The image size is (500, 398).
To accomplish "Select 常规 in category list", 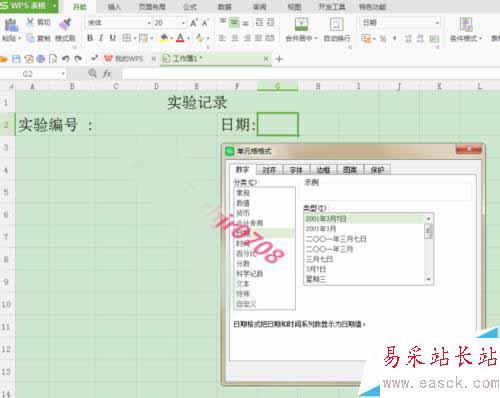I will click(264, 193).
